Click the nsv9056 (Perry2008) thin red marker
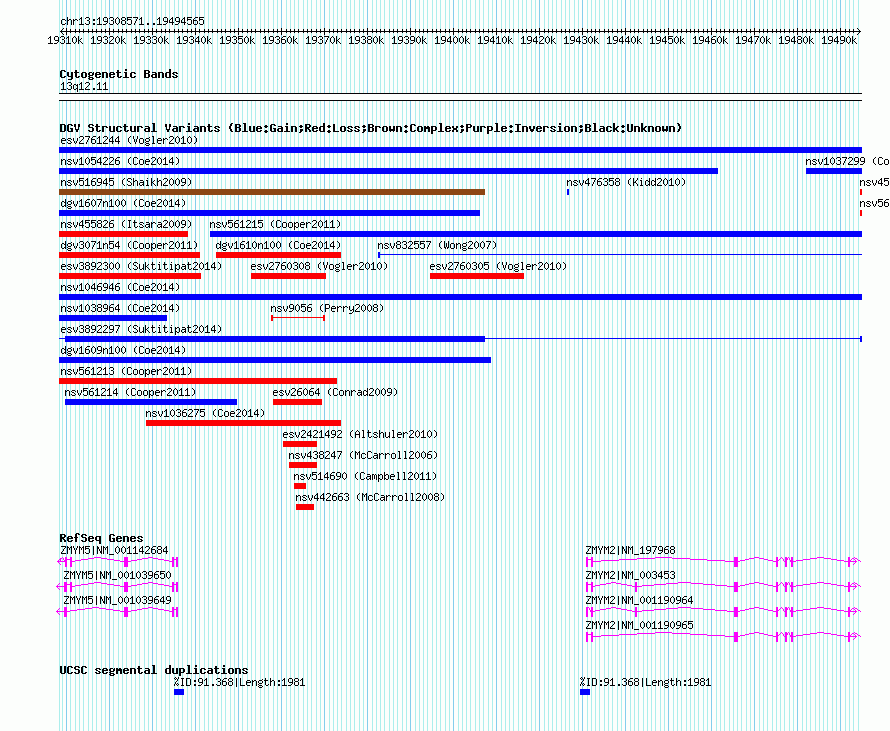Image resolution: width=890 pixels, height=731 pixels. coord(298,318)
